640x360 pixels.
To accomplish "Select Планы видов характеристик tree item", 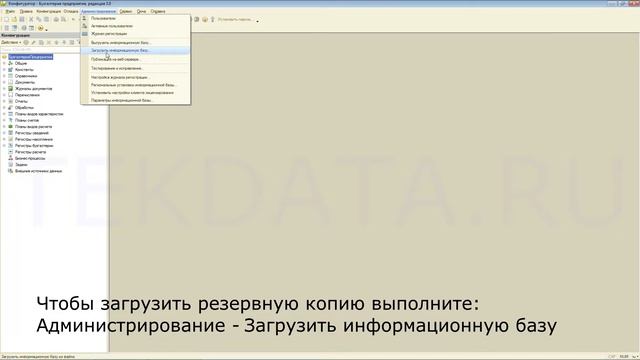I will 39,114.
